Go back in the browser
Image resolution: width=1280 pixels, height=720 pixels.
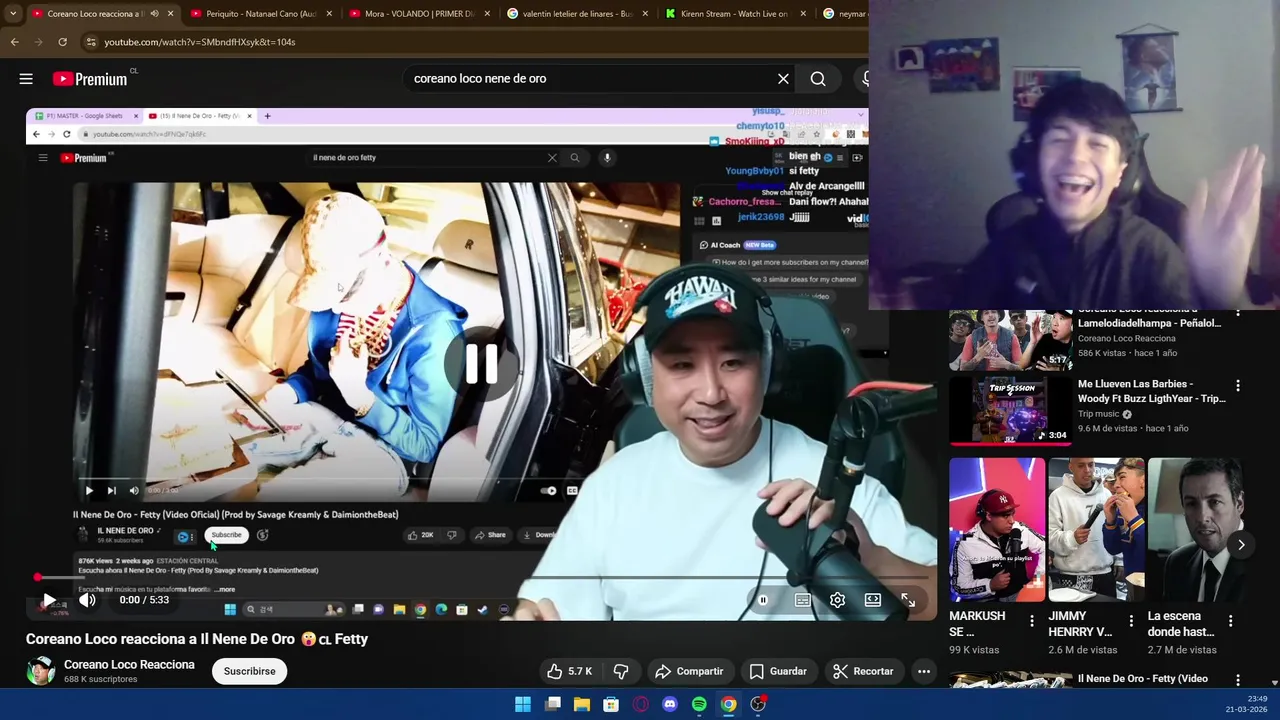tap(14, 42)
